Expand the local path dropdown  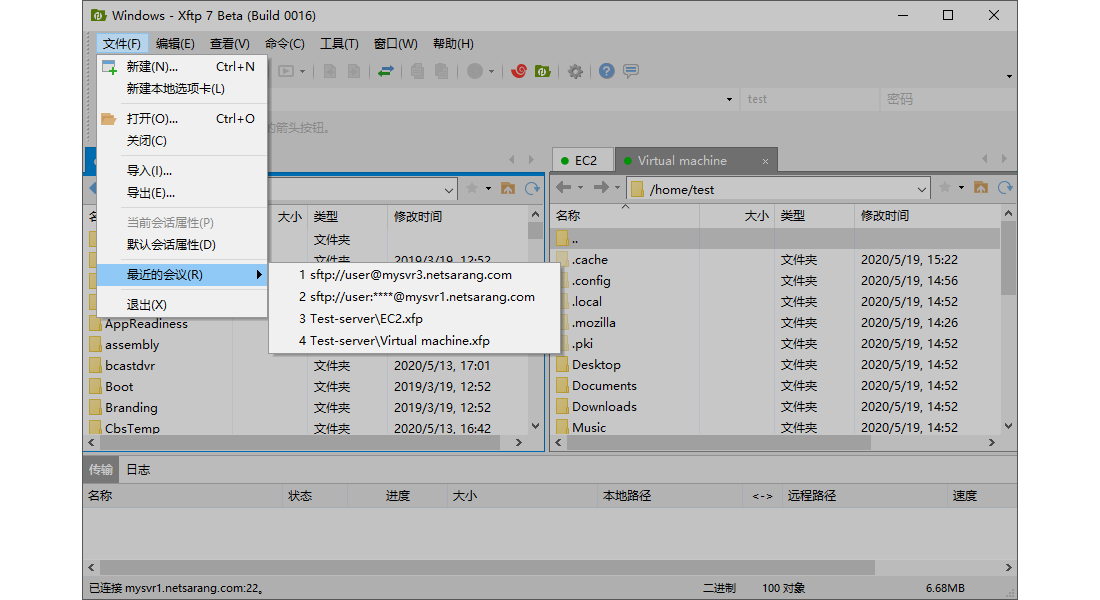pos(449,189)
